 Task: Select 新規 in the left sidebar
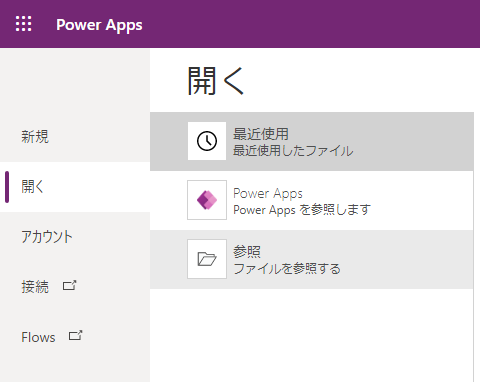(75, 137)
